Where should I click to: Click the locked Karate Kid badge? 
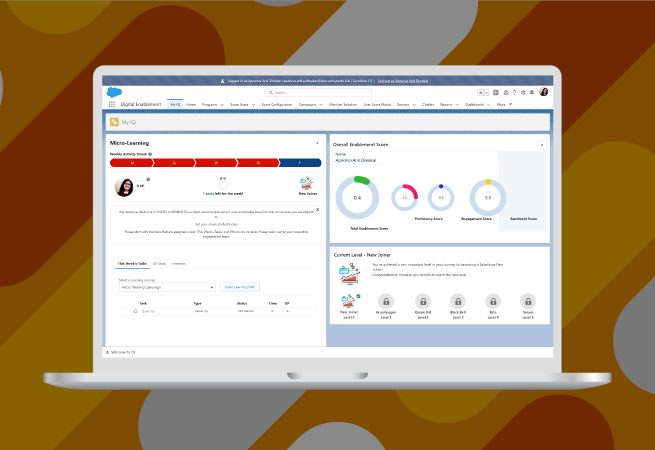pyautogui.click(x=421, y=301)
